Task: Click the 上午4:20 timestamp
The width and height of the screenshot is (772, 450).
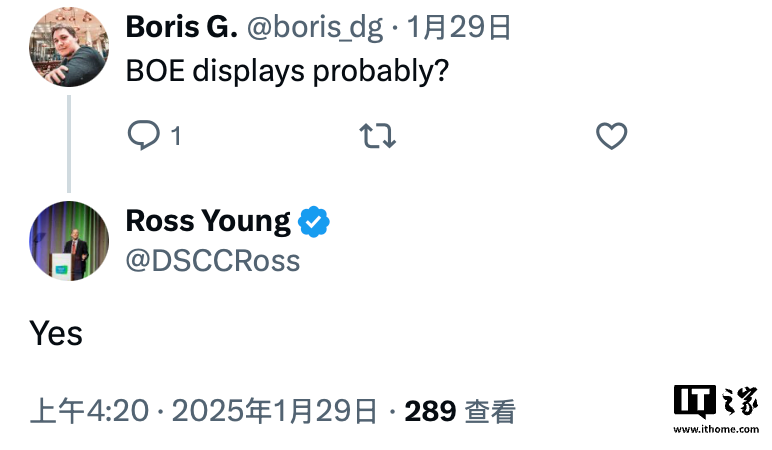Action: (x=89, y=411)
